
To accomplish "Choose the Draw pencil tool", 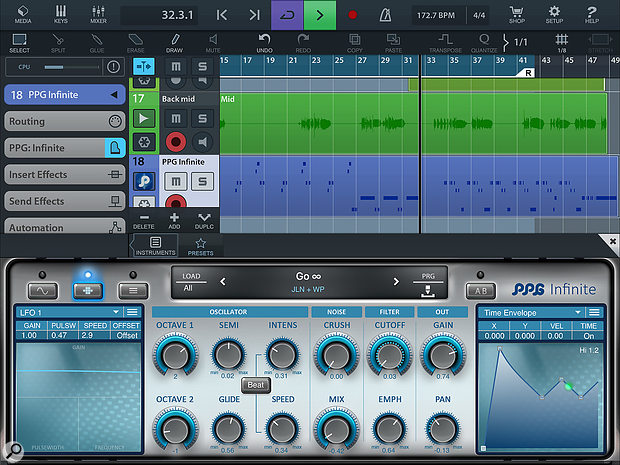I will click(x=174, y=43).
